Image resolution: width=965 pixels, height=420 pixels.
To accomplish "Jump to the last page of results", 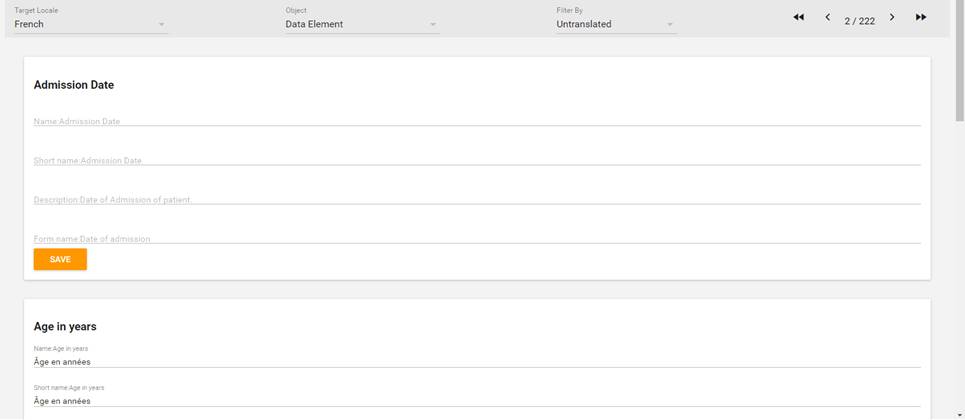I will (921, 17).
